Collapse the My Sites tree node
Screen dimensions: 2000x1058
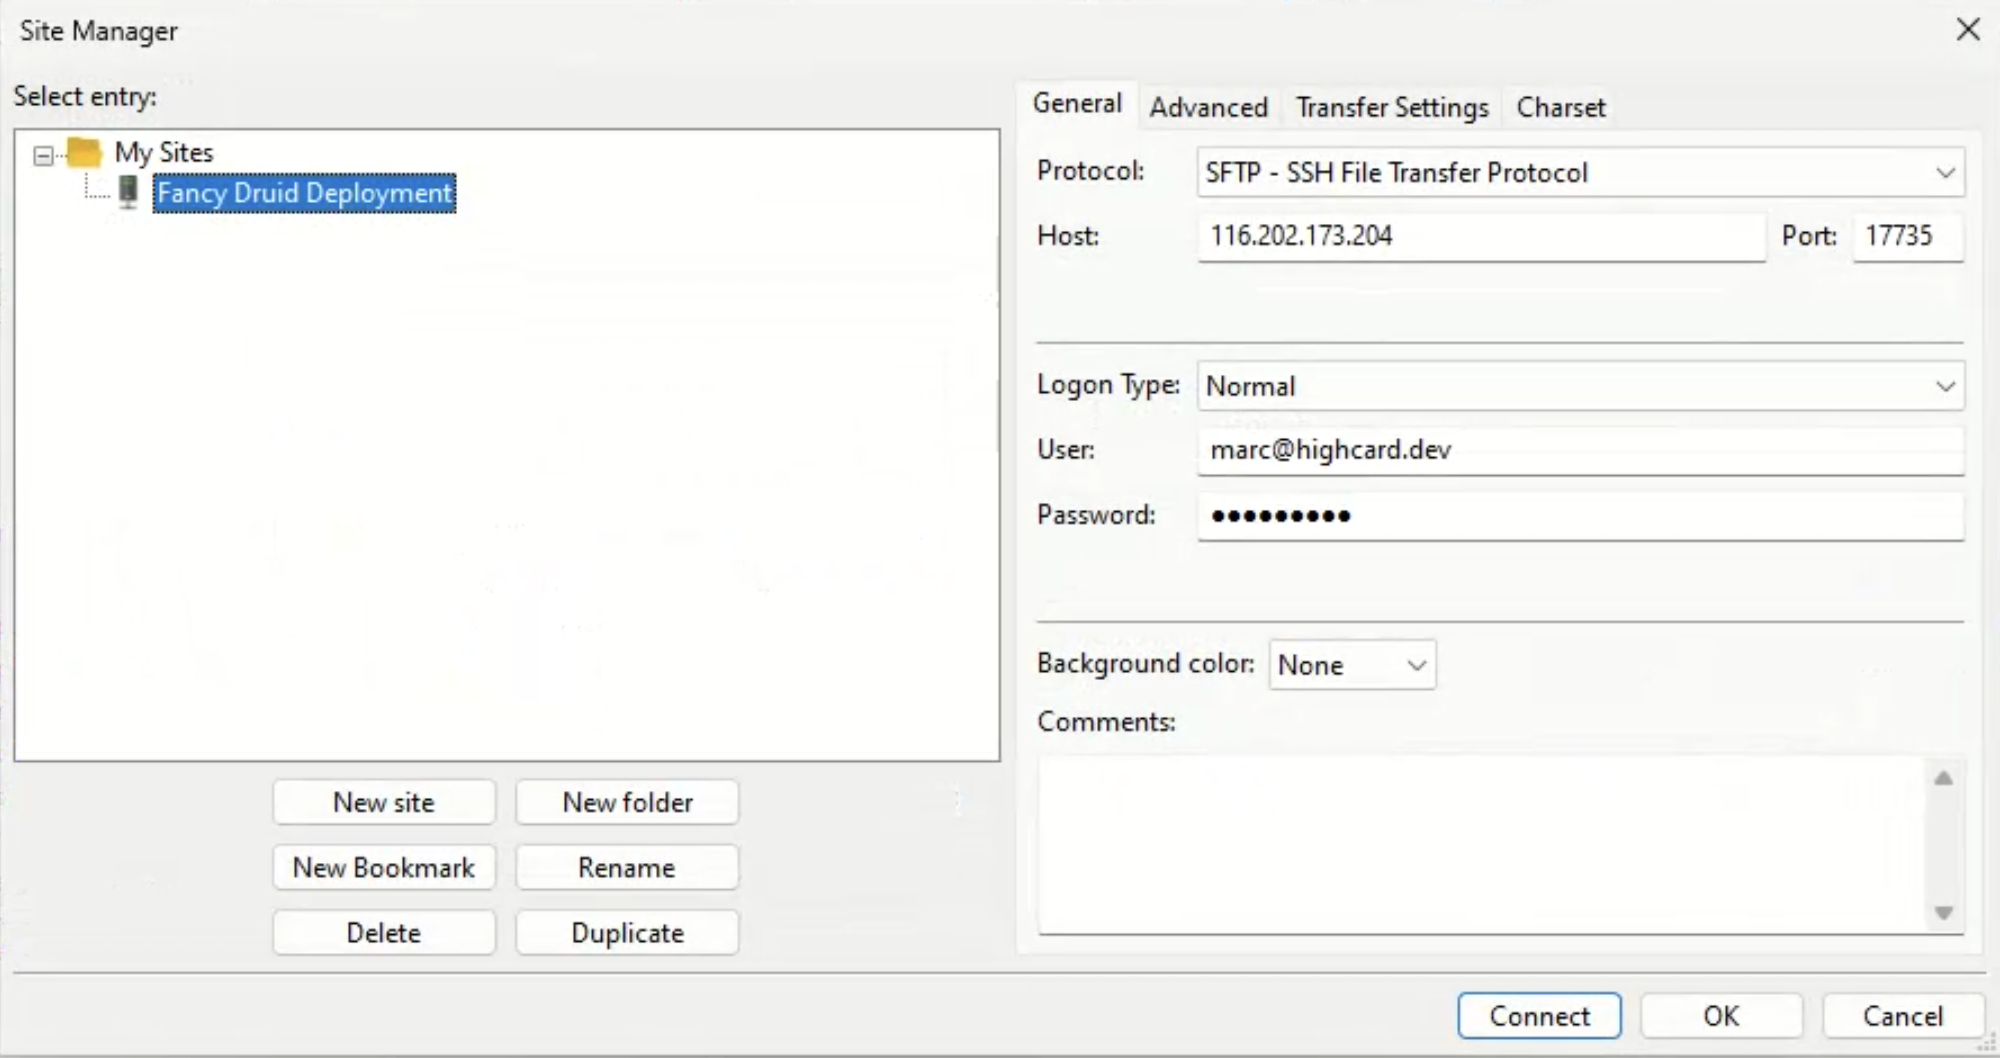click(43, 155)
